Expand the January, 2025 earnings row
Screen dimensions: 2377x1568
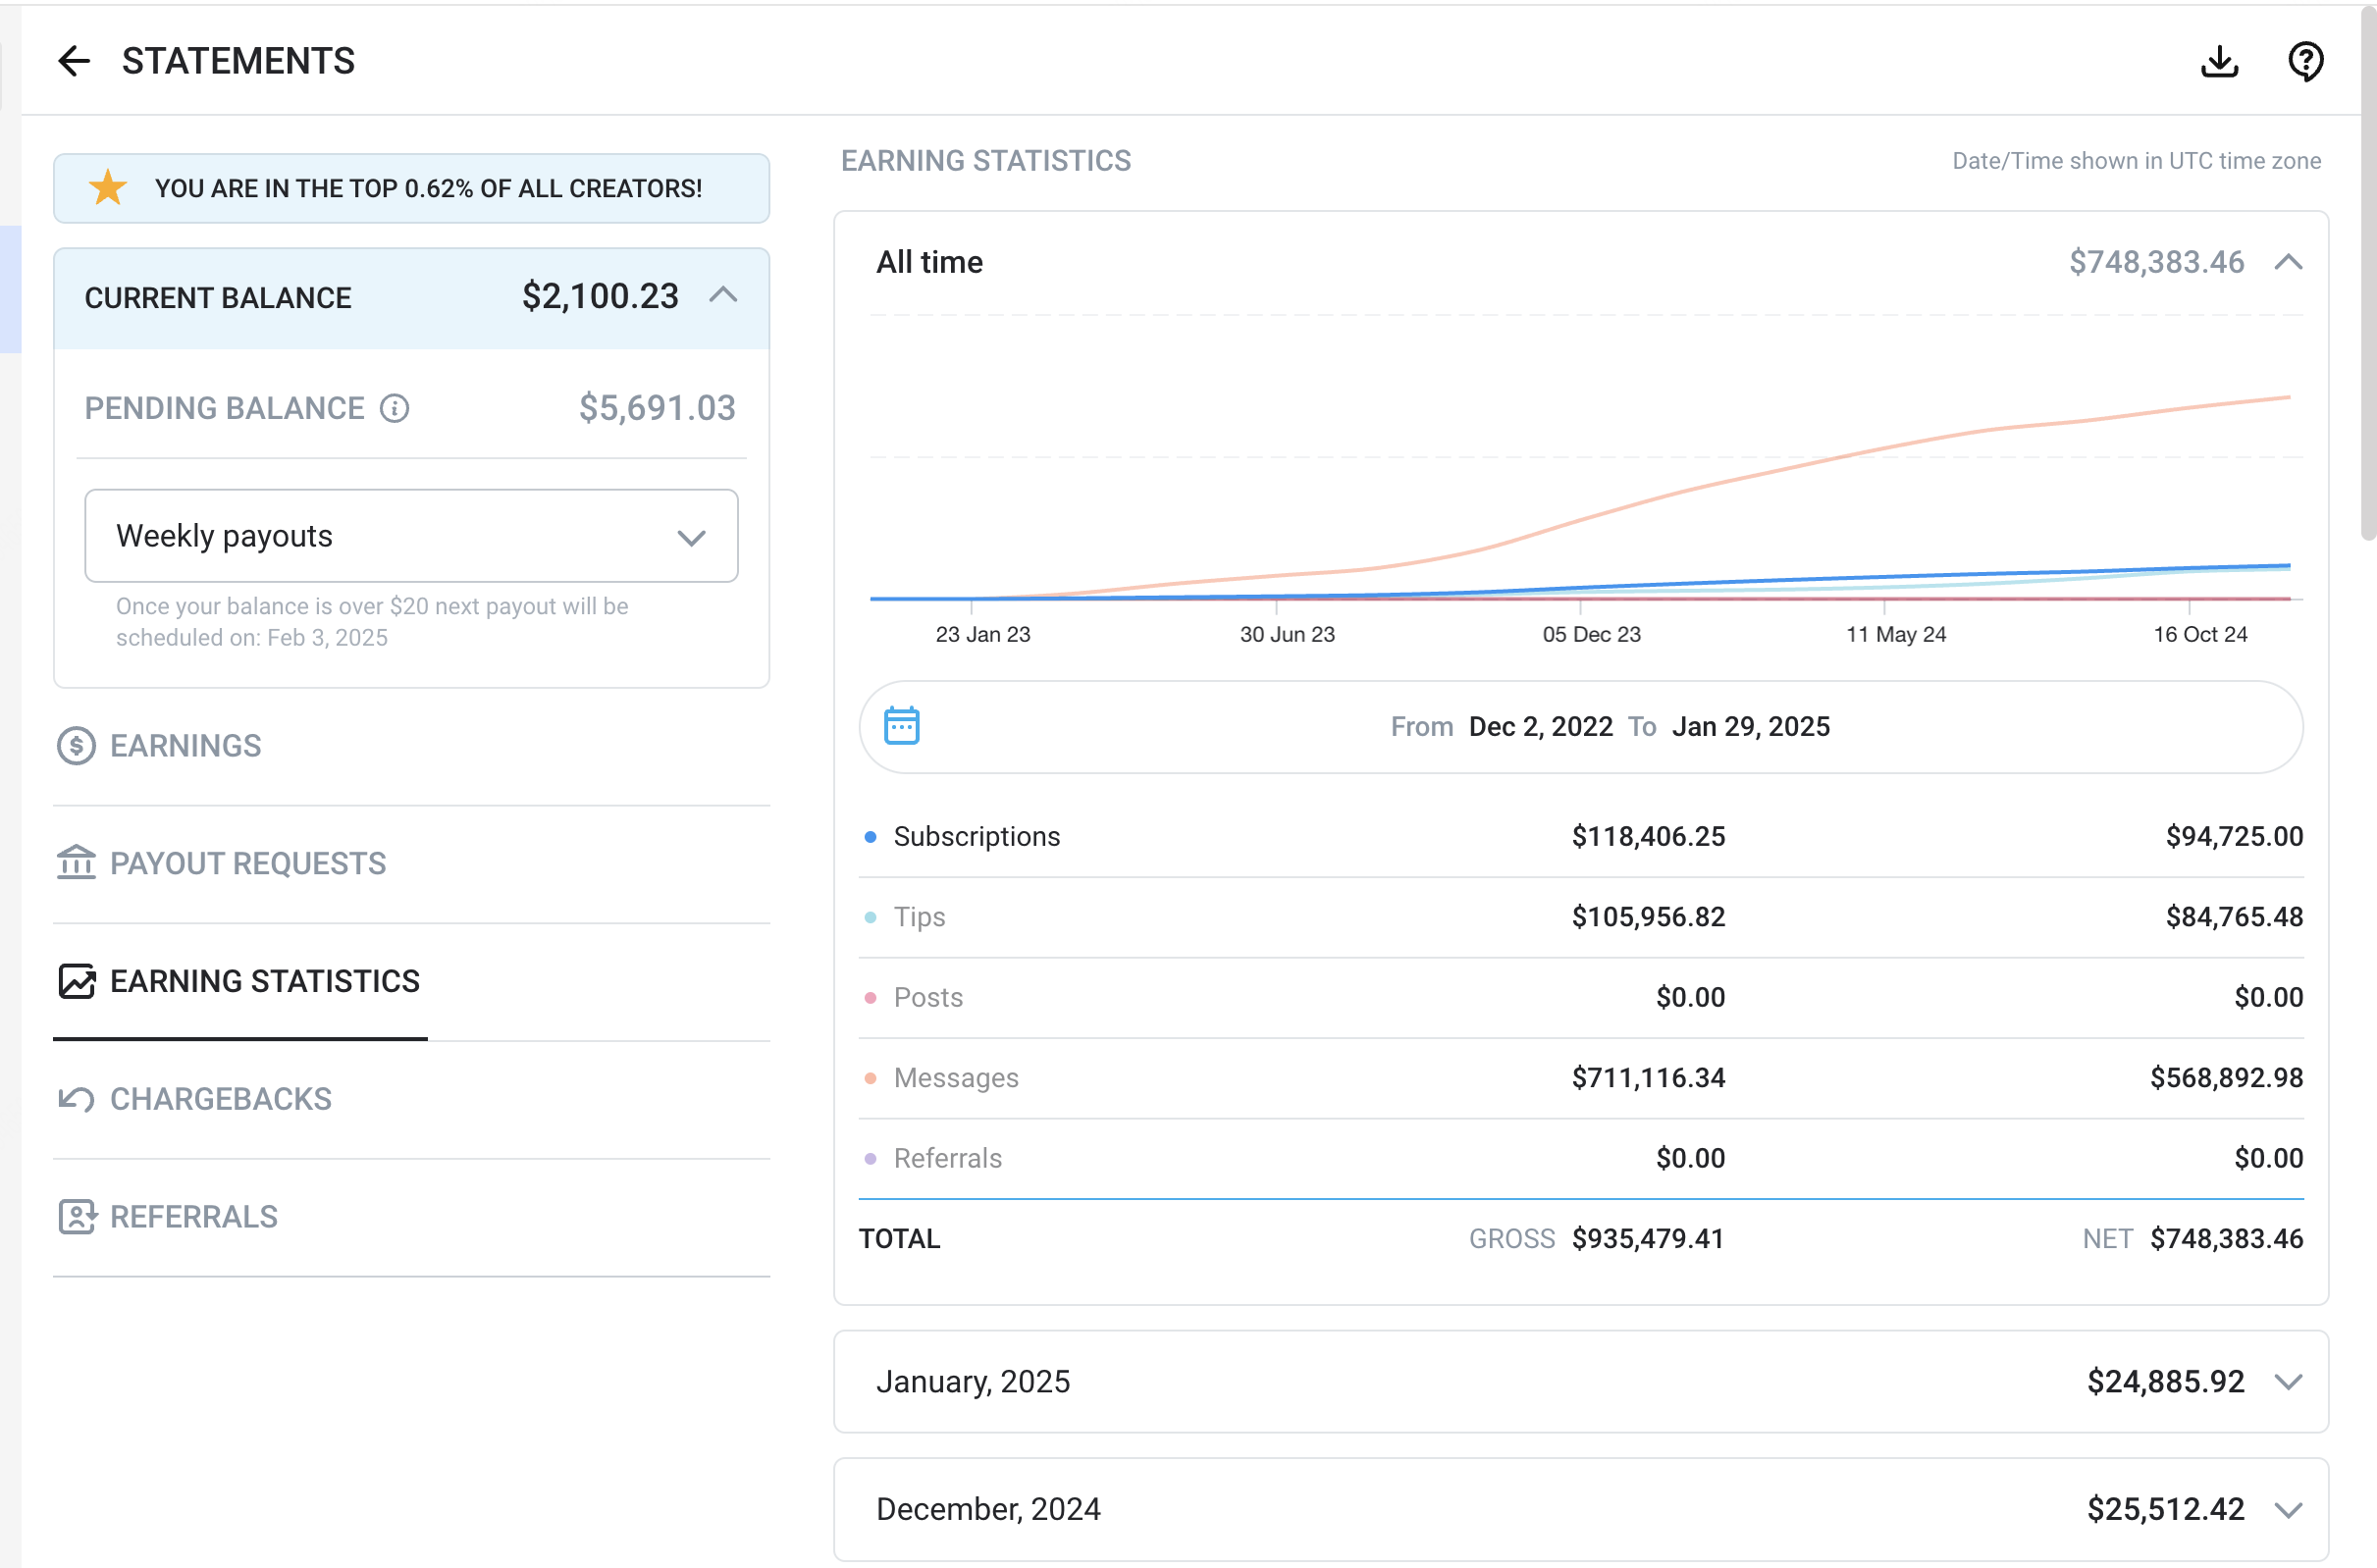[2288, 1382]
